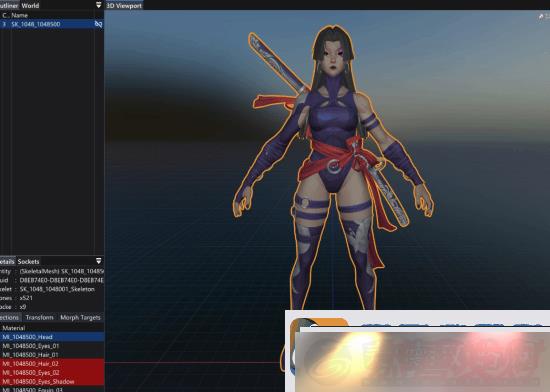Select the red MI_1048500_Hair_02 row
The height and width of the screenshot is (392, 550).
pos(52,364)
